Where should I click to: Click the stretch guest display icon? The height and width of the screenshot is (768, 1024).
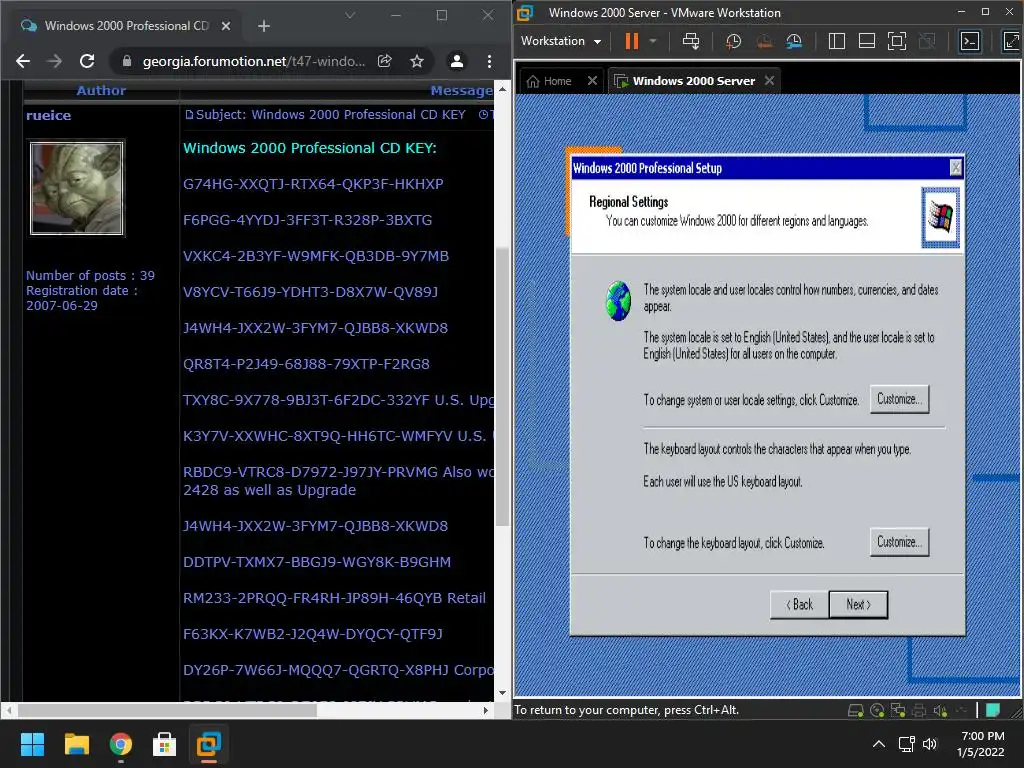tap(1011, 41)
